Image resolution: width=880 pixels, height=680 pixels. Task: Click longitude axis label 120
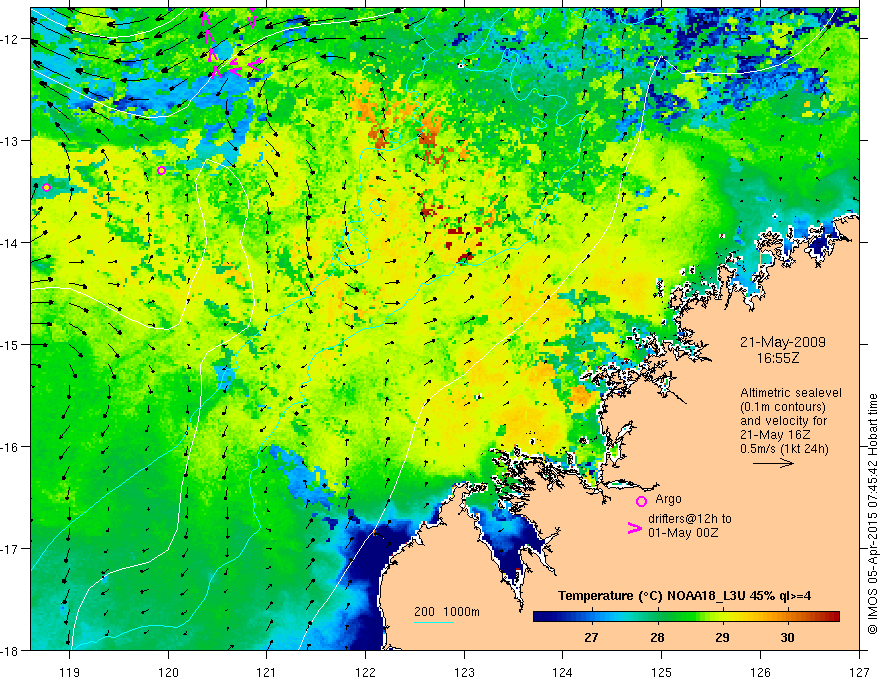tap(168, 672)
